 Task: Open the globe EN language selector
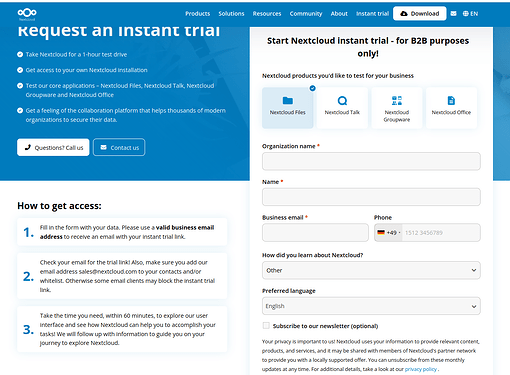pyautogui.click(x=470, y=14)
